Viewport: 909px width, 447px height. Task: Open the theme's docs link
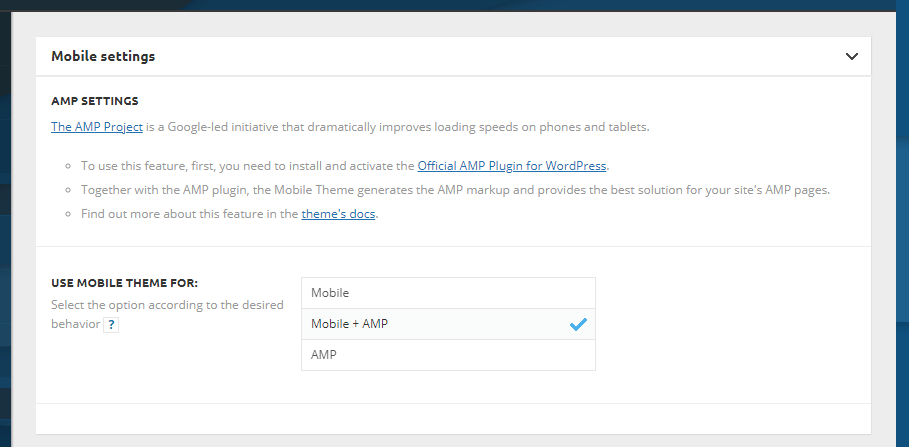[x=338, y=214]
